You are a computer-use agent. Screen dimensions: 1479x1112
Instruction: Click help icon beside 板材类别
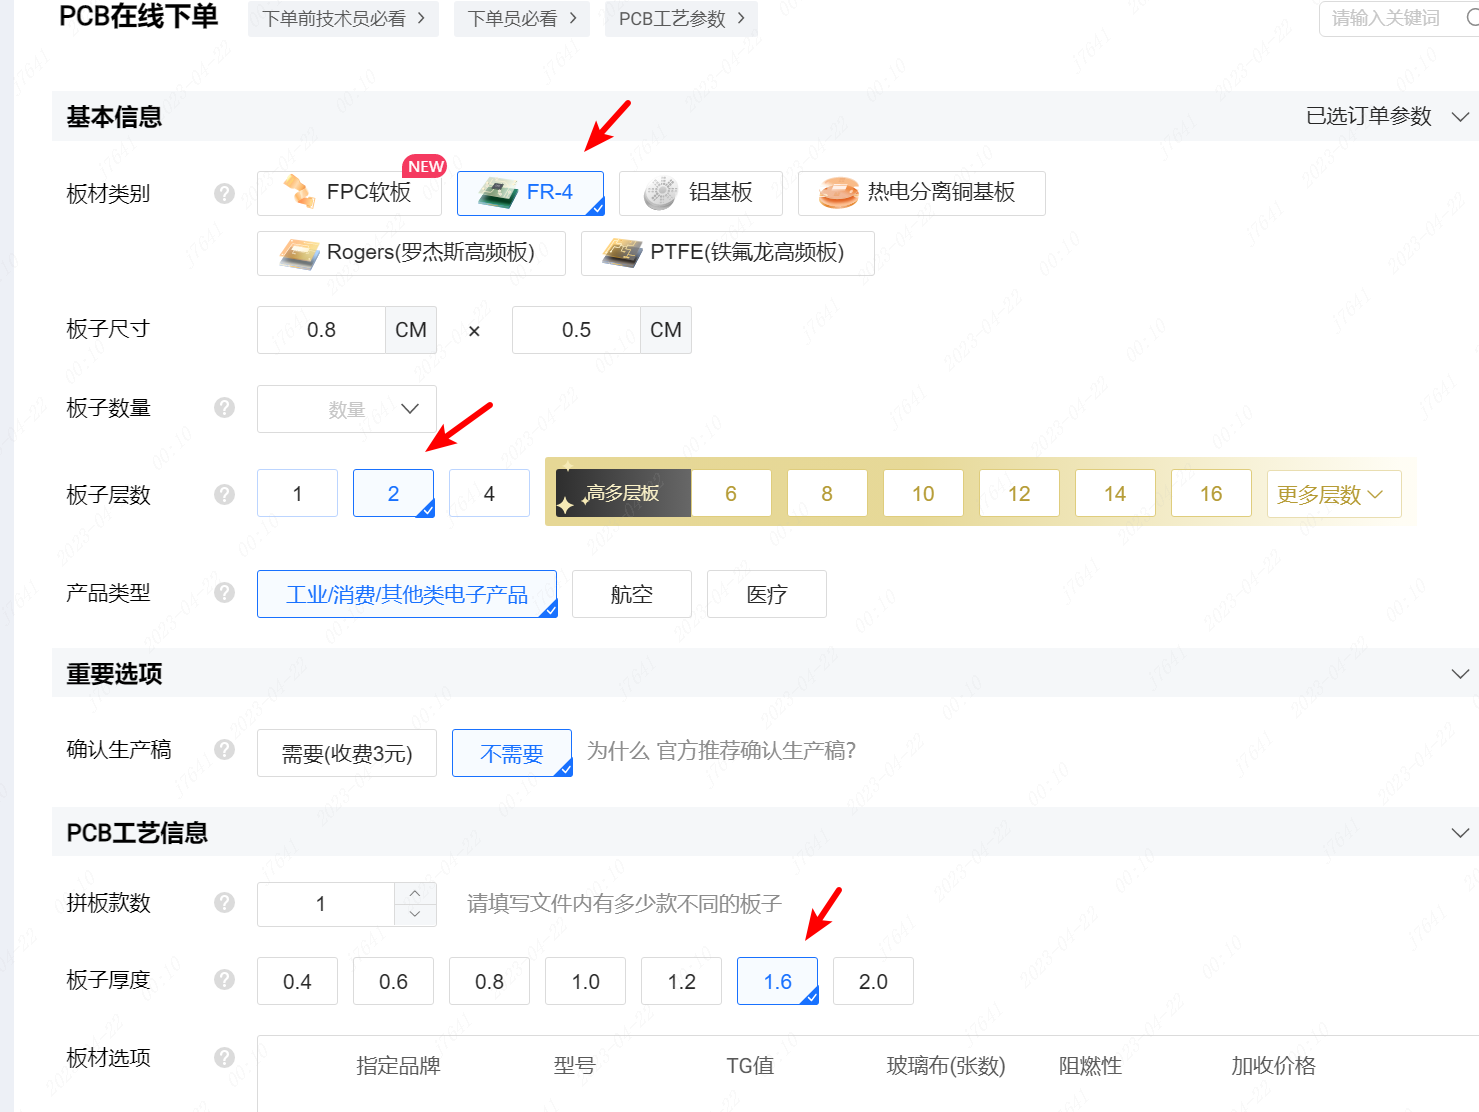coord(224,193)
